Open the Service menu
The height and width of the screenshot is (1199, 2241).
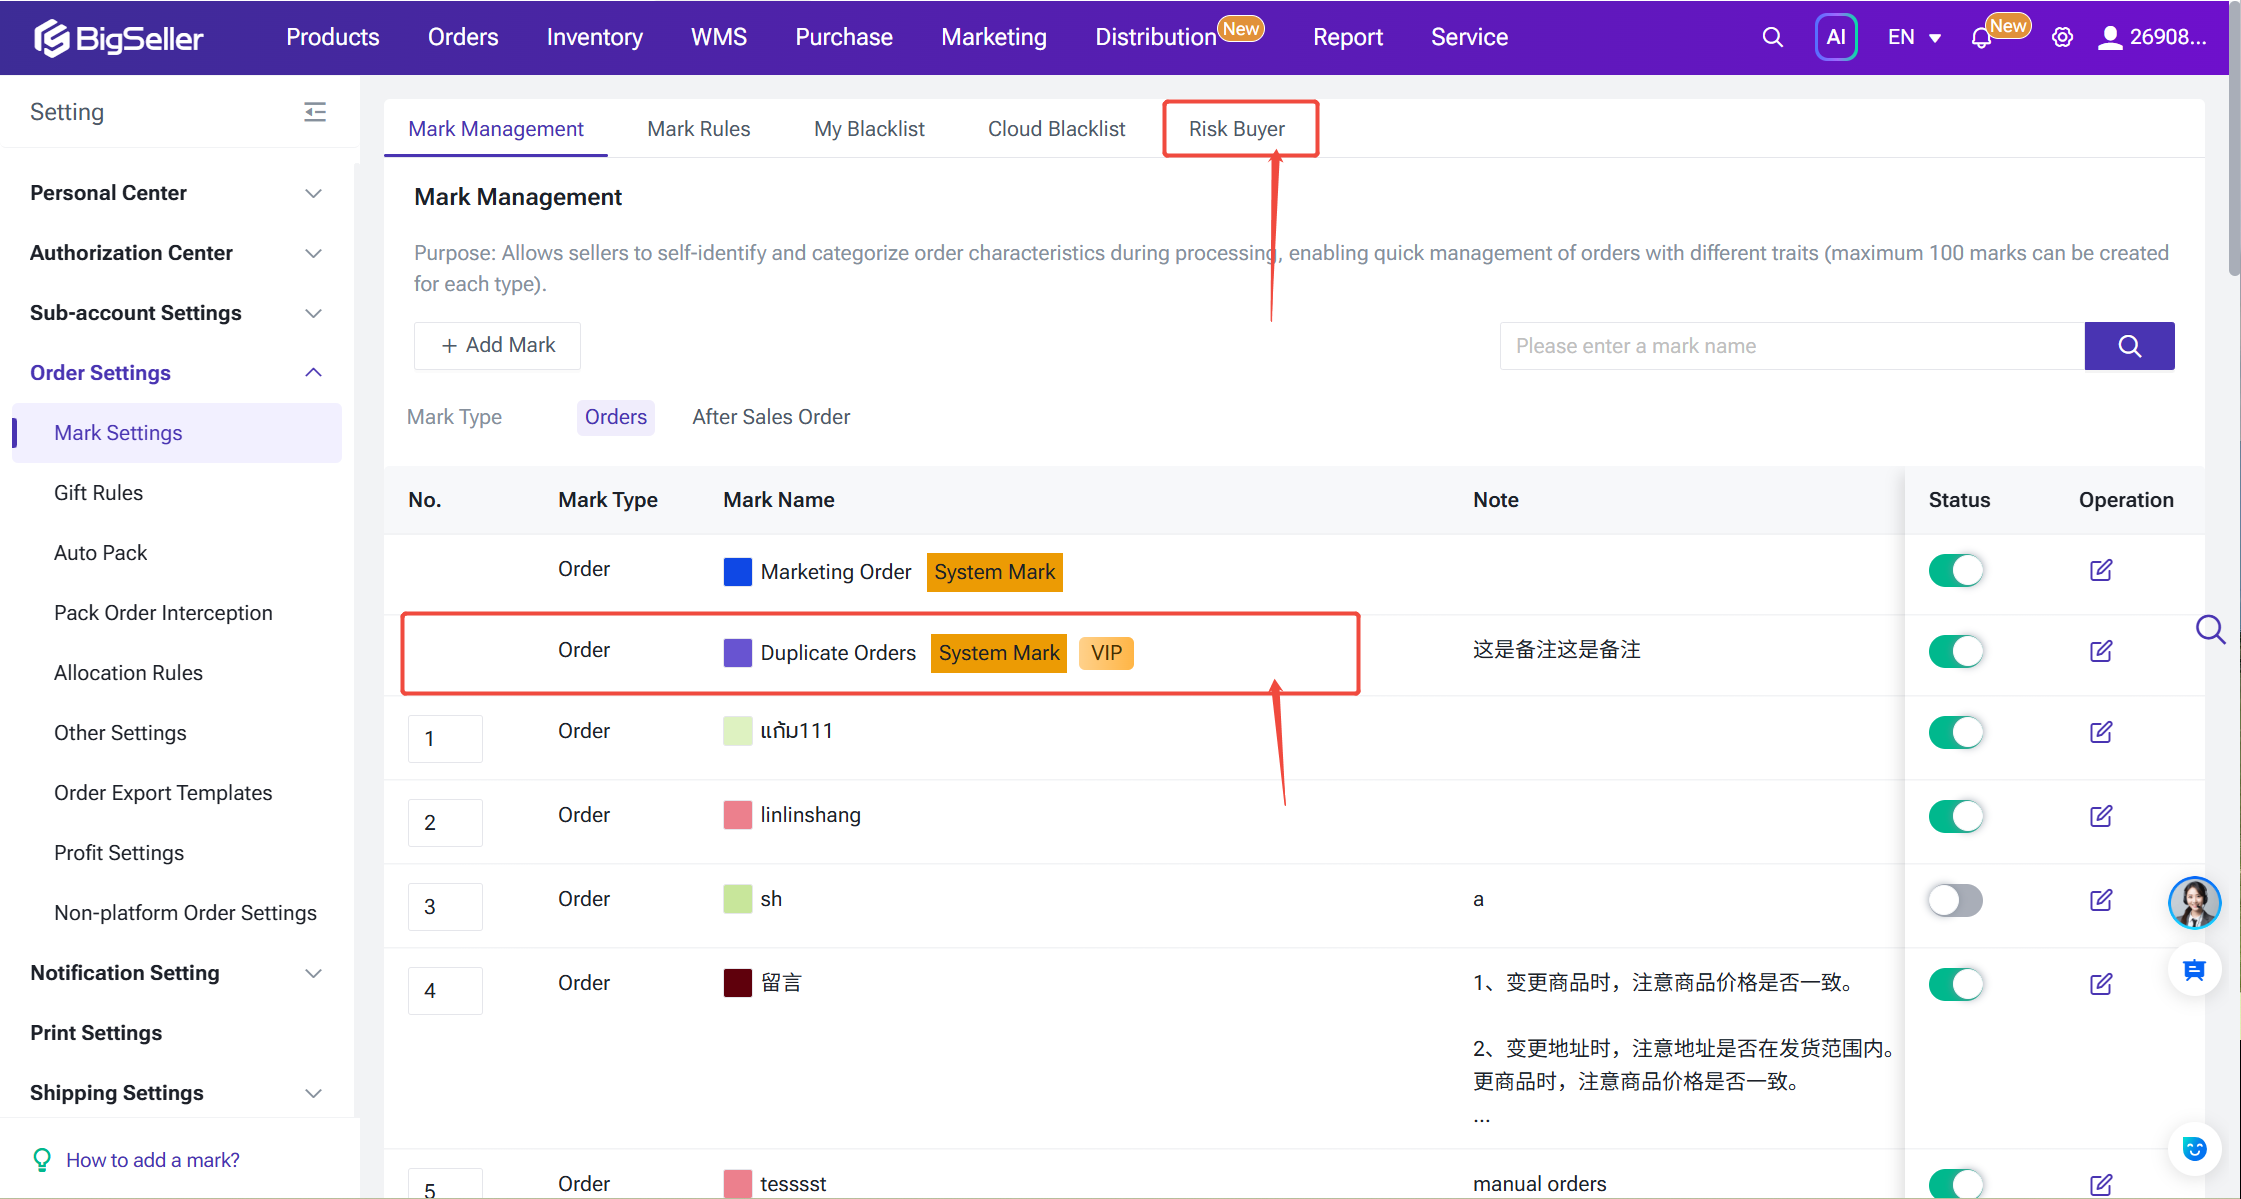(1469, 37)
